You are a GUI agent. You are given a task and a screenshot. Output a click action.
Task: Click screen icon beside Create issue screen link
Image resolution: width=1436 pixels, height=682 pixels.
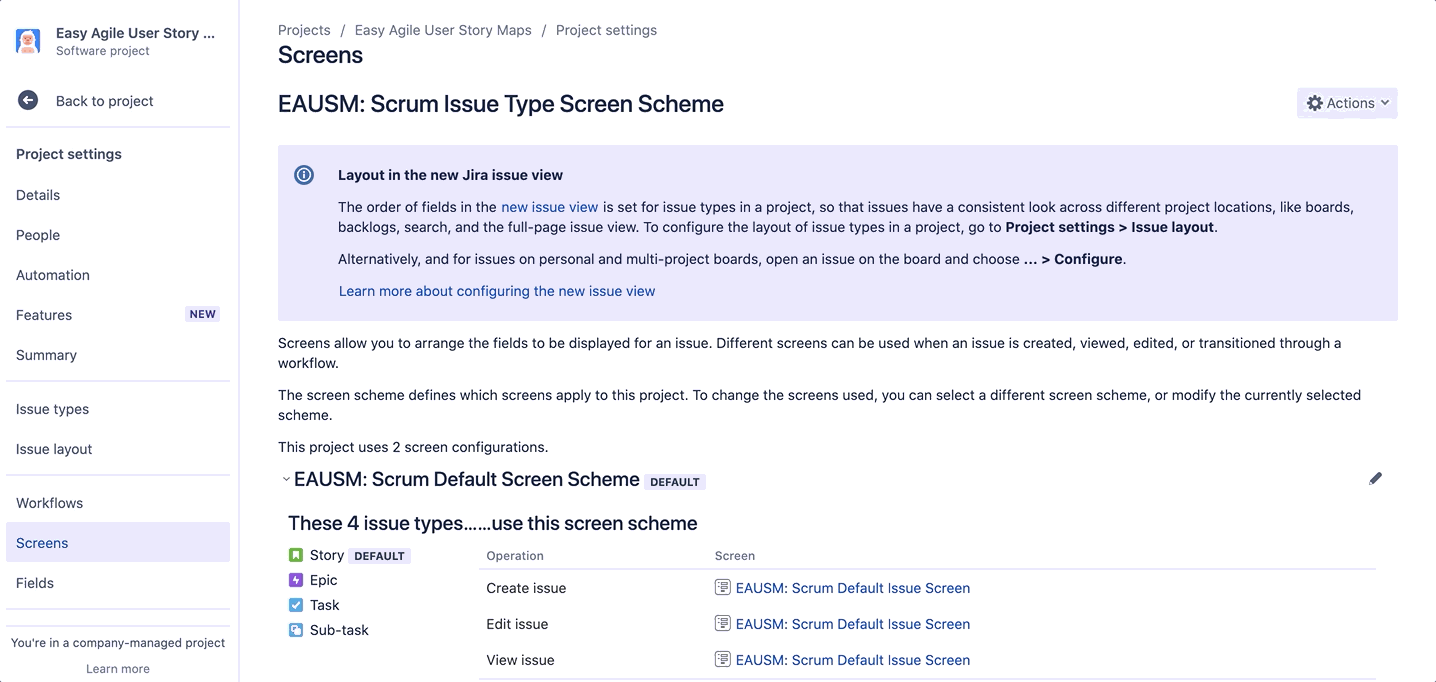(723, 588)
